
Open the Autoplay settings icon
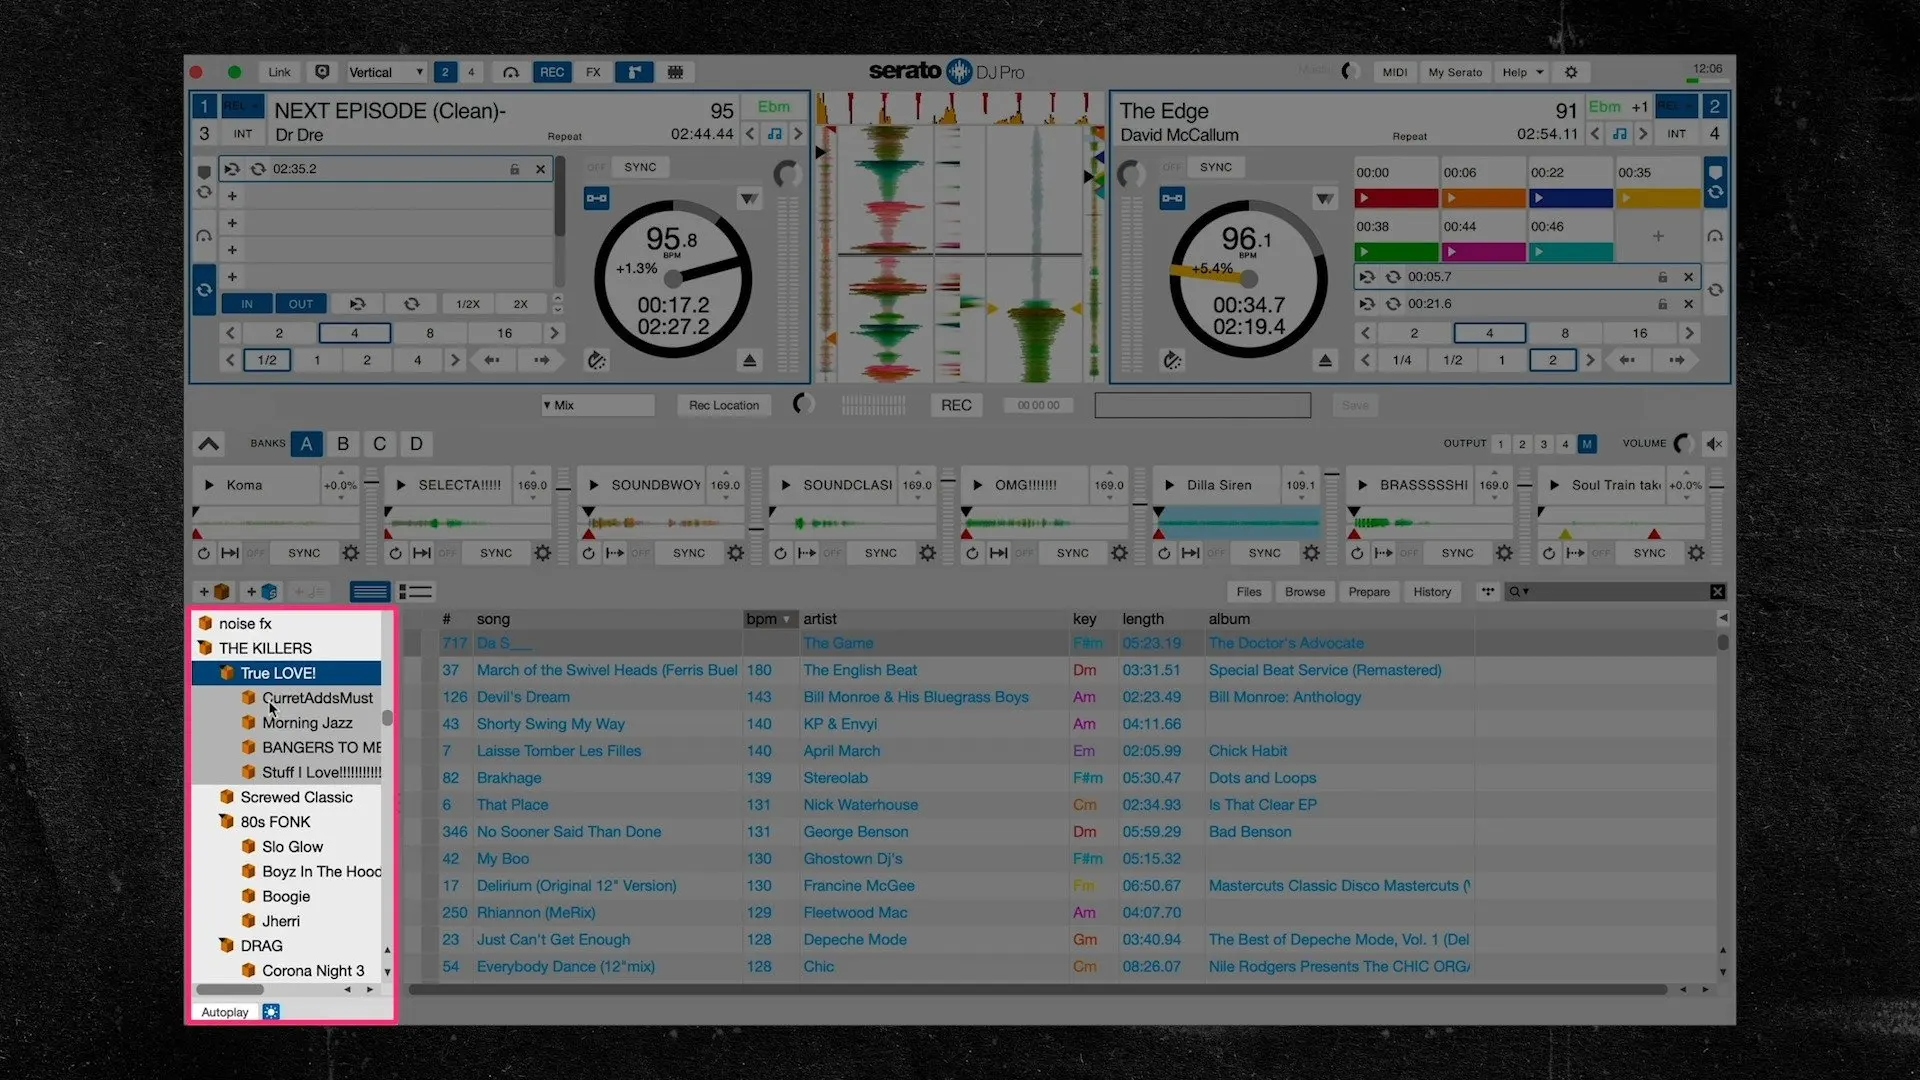(x=271, y=1012)
